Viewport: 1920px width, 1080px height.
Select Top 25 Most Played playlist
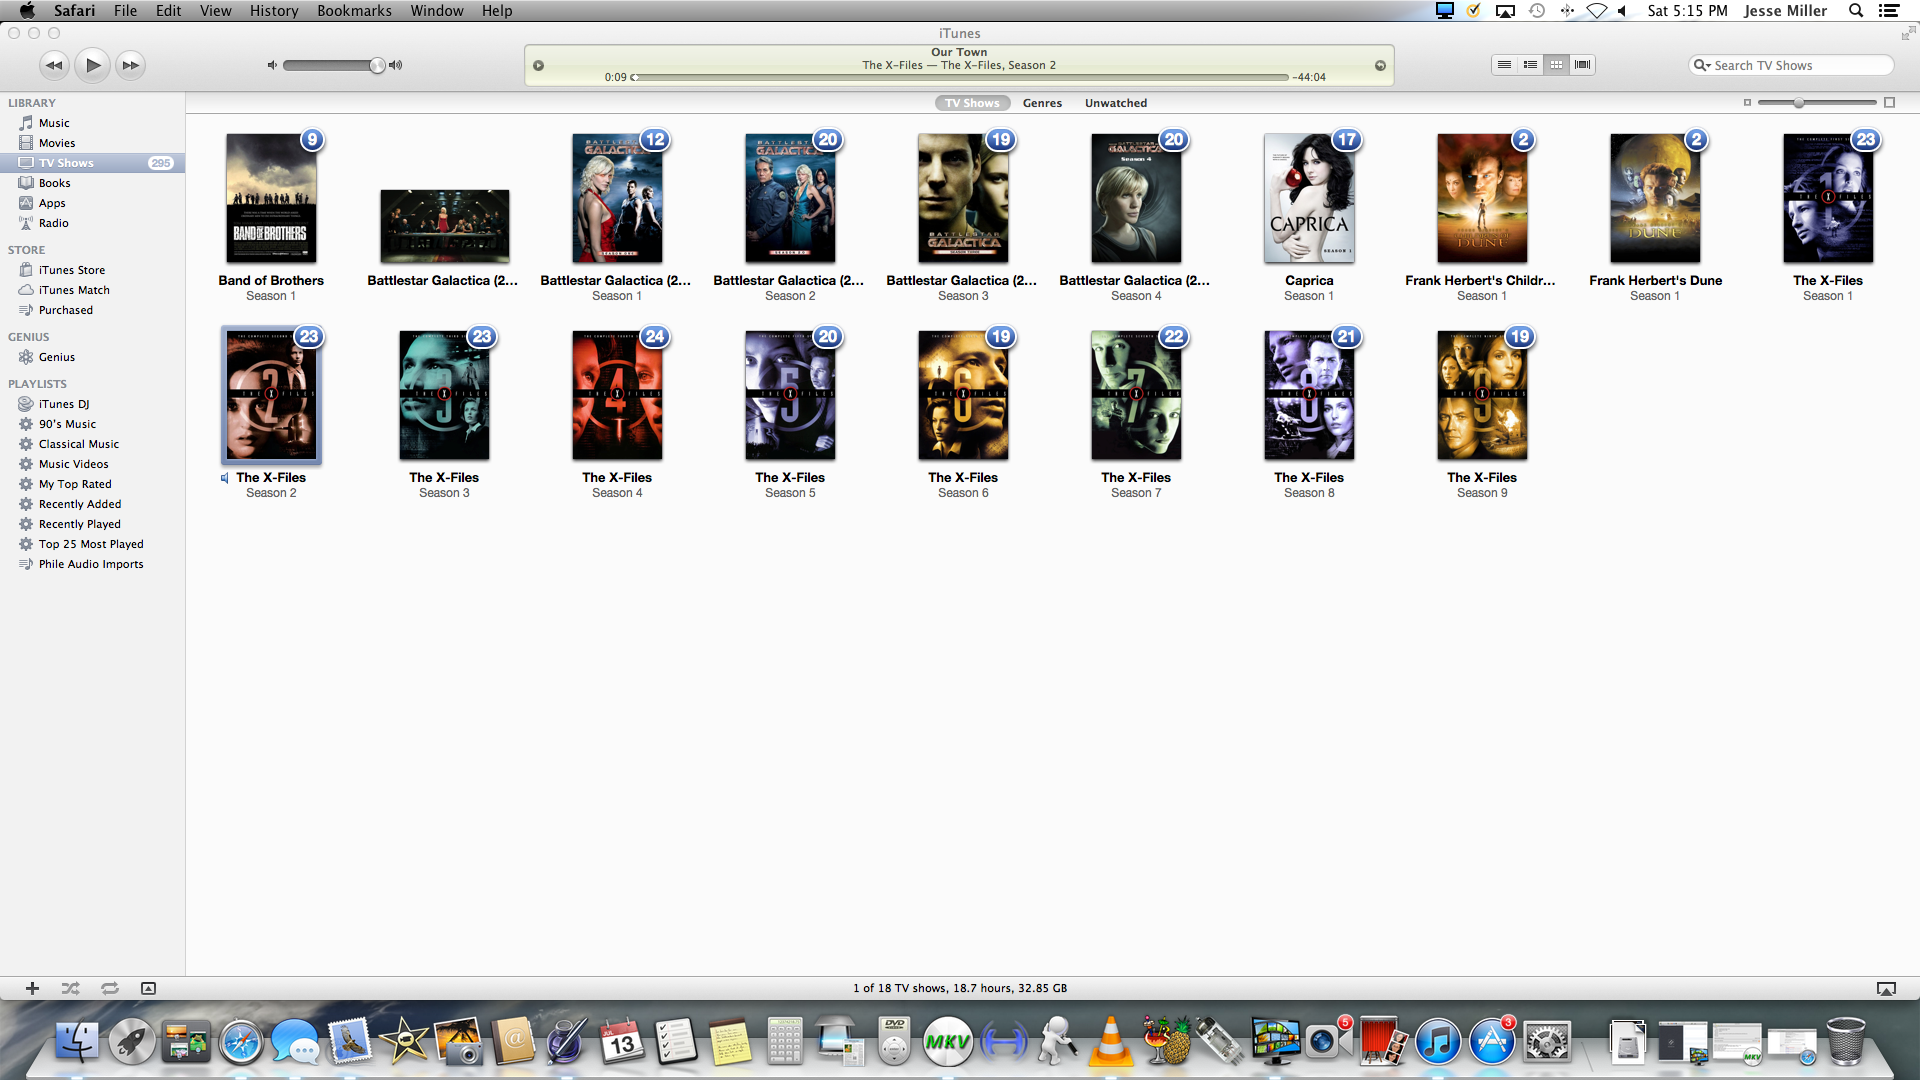point(92,544)
